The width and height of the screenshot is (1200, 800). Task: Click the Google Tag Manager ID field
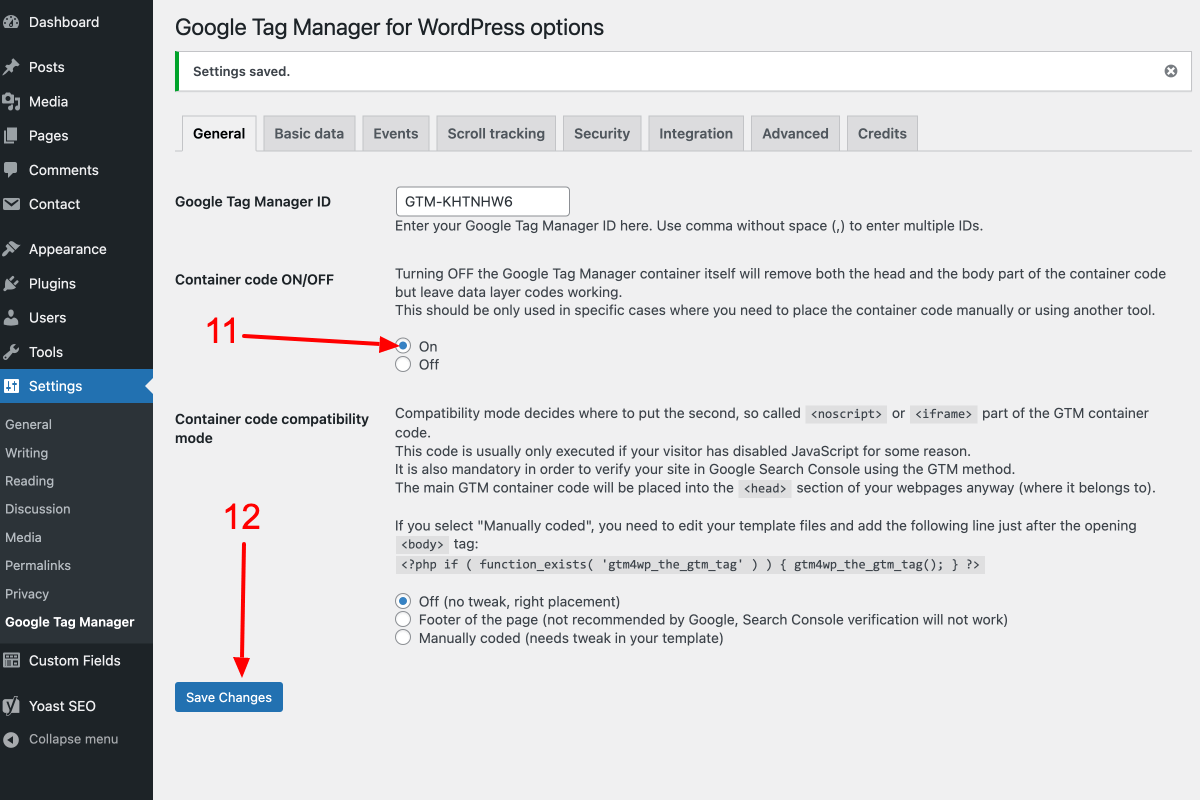482,201
